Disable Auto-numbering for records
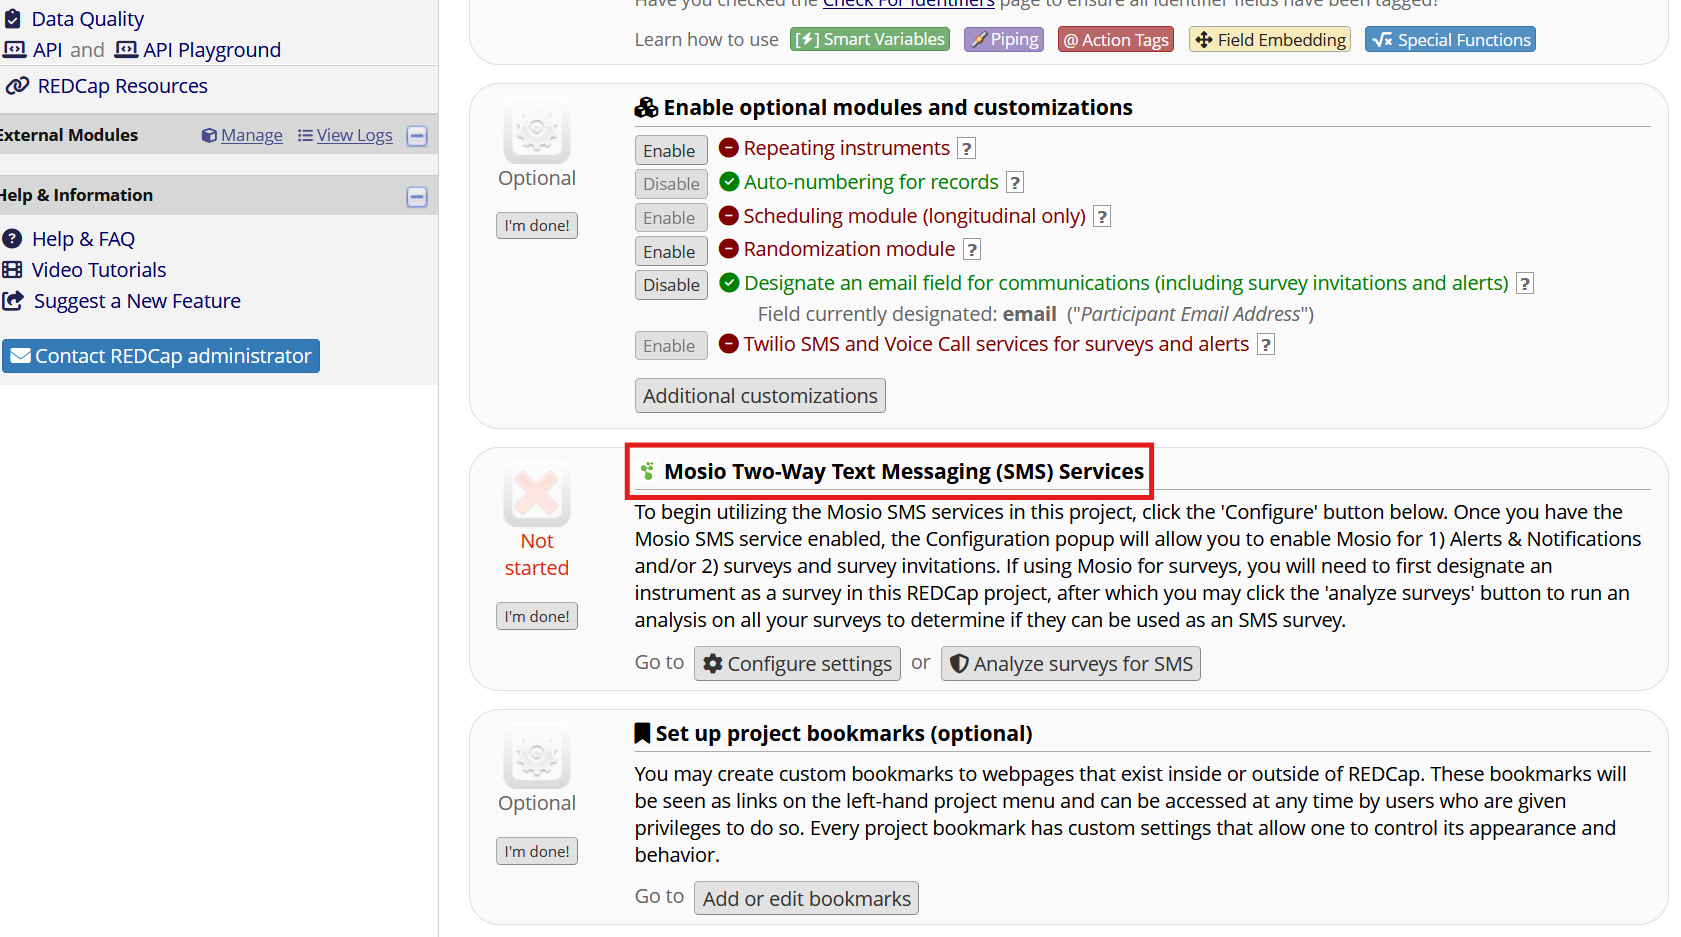1681x937 pixels. (x=671, y=184)
